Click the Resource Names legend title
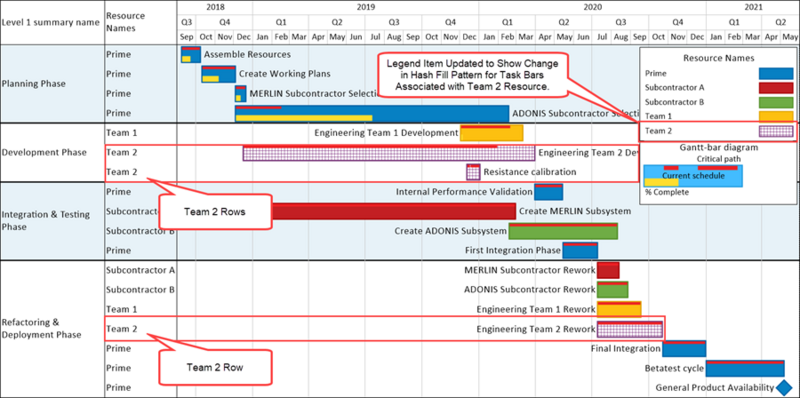The height and width of the screenshot is (398, 800). (718, 58)
